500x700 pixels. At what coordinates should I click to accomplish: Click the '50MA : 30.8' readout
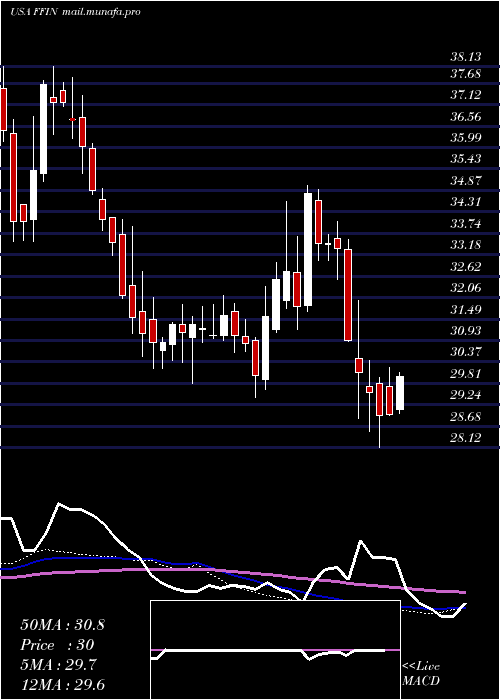[x=62, y=625]
